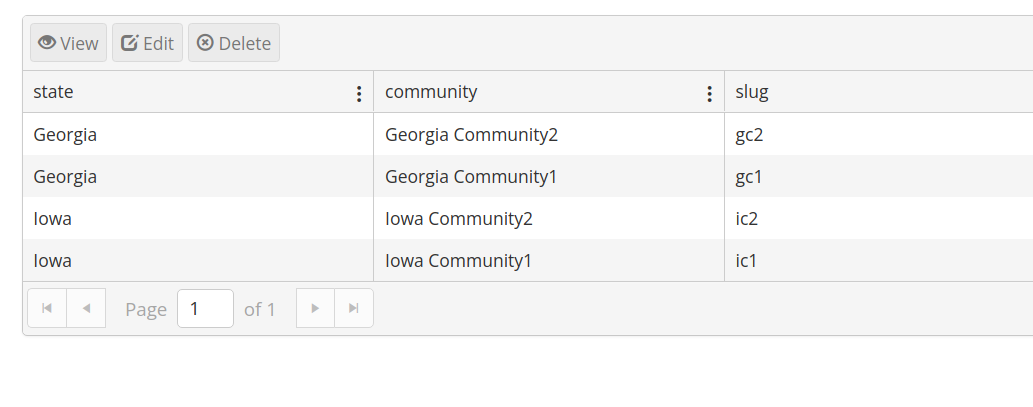Sort by the community column header
This screenshot has width=1033, height=407.
(431, 92)
